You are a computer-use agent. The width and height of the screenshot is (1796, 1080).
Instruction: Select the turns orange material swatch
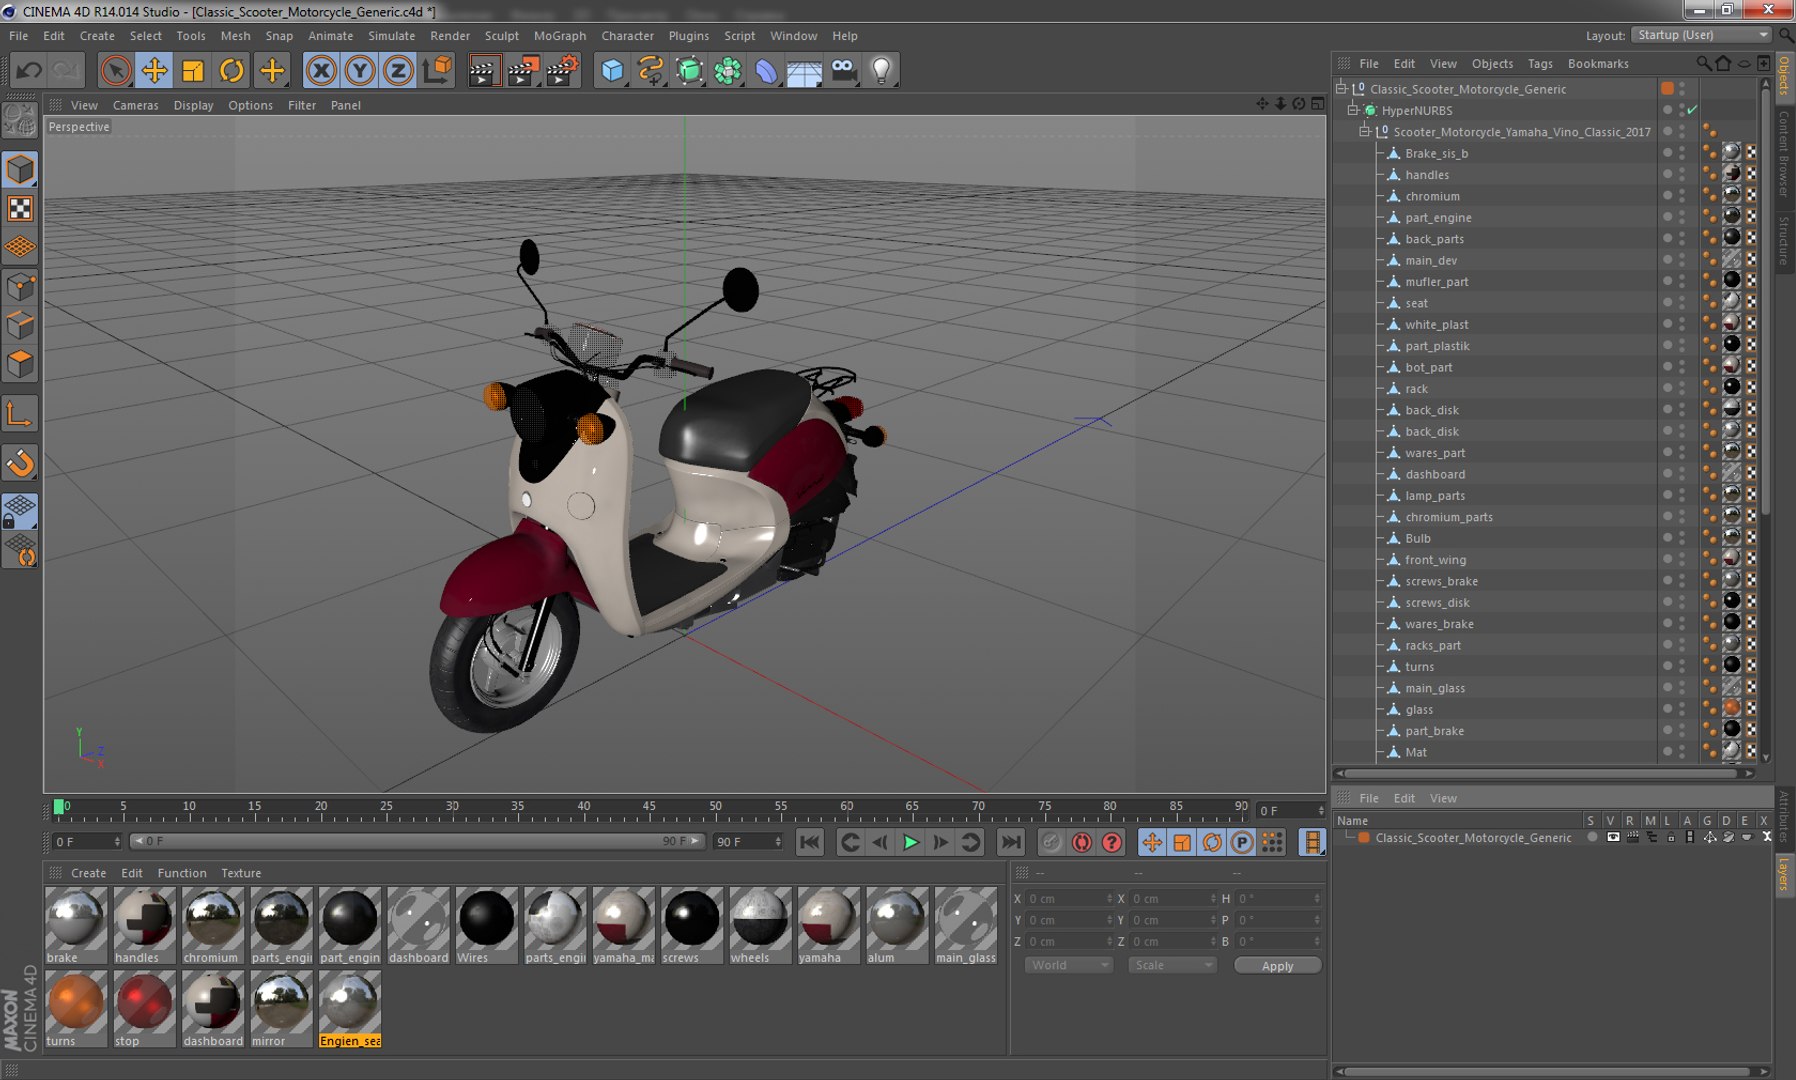point(76,1009)
